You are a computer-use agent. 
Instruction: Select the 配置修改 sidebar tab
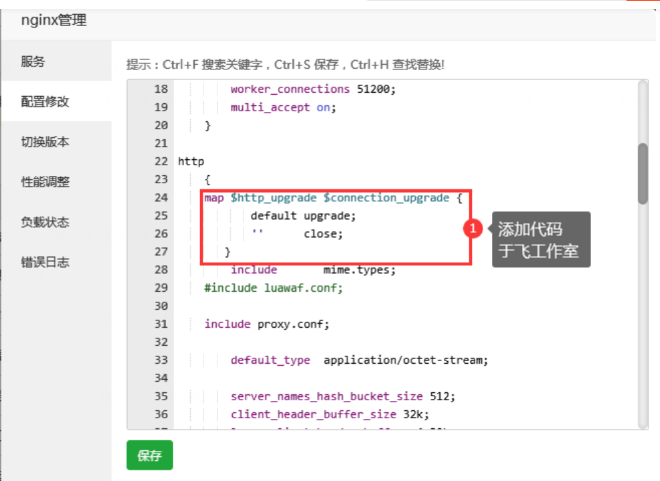[x=46, y=101]
